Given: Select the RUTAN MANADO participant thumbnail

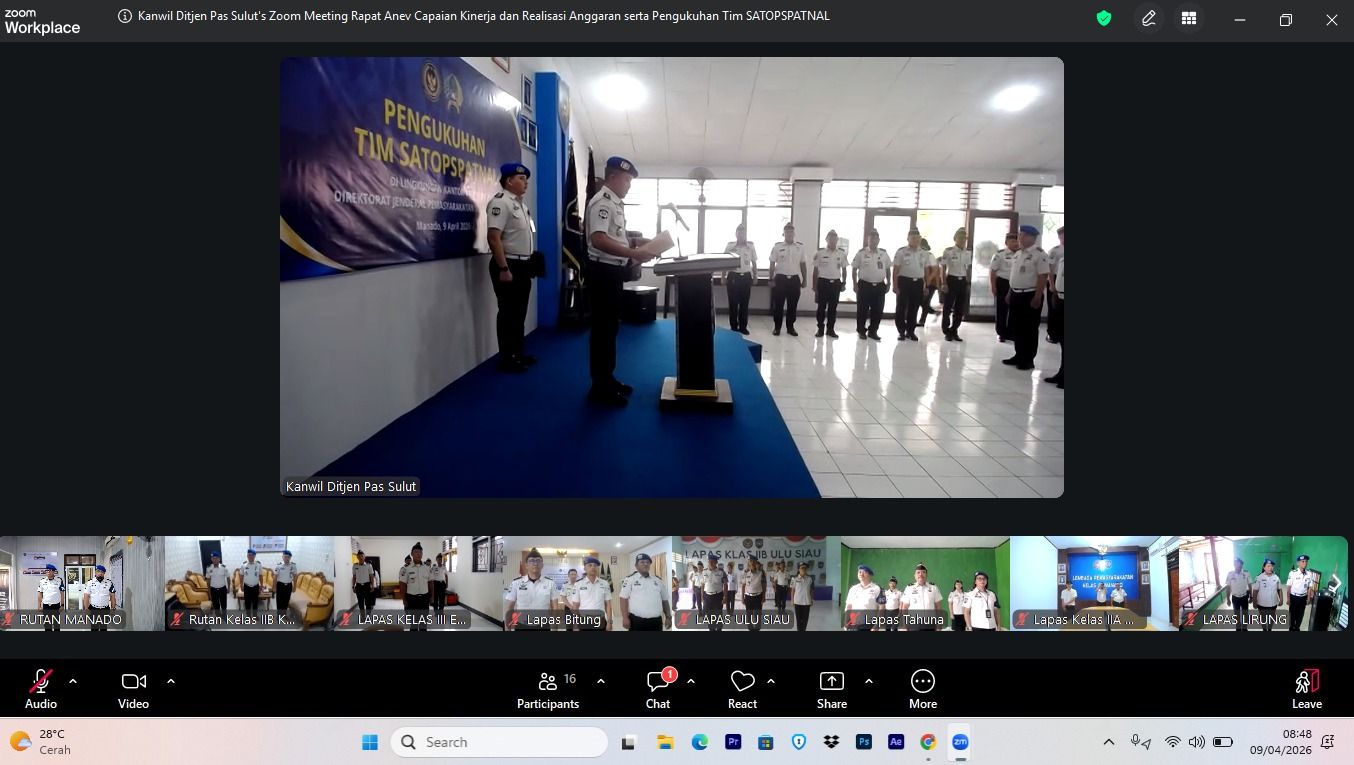Looking at the screenshot, I should [x=81, y=584].
